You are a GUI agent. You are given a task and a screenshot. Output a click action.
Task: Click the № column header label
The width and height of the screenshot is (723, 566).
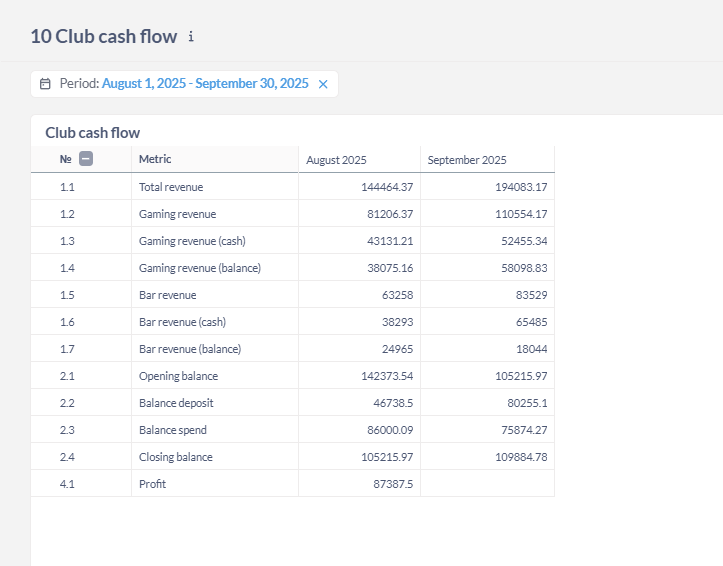coord(65,159)
